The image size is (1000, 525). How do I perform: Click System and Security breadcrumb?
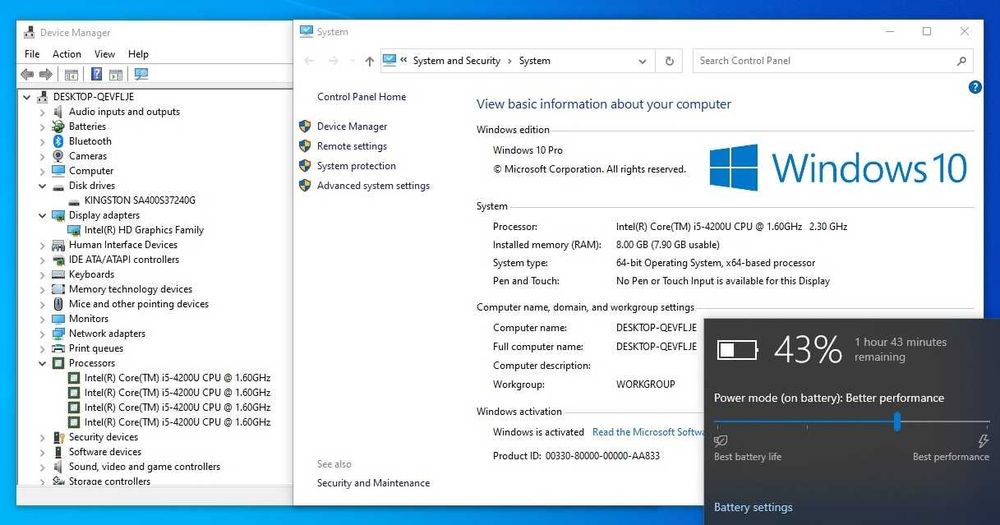pos(457,61)
